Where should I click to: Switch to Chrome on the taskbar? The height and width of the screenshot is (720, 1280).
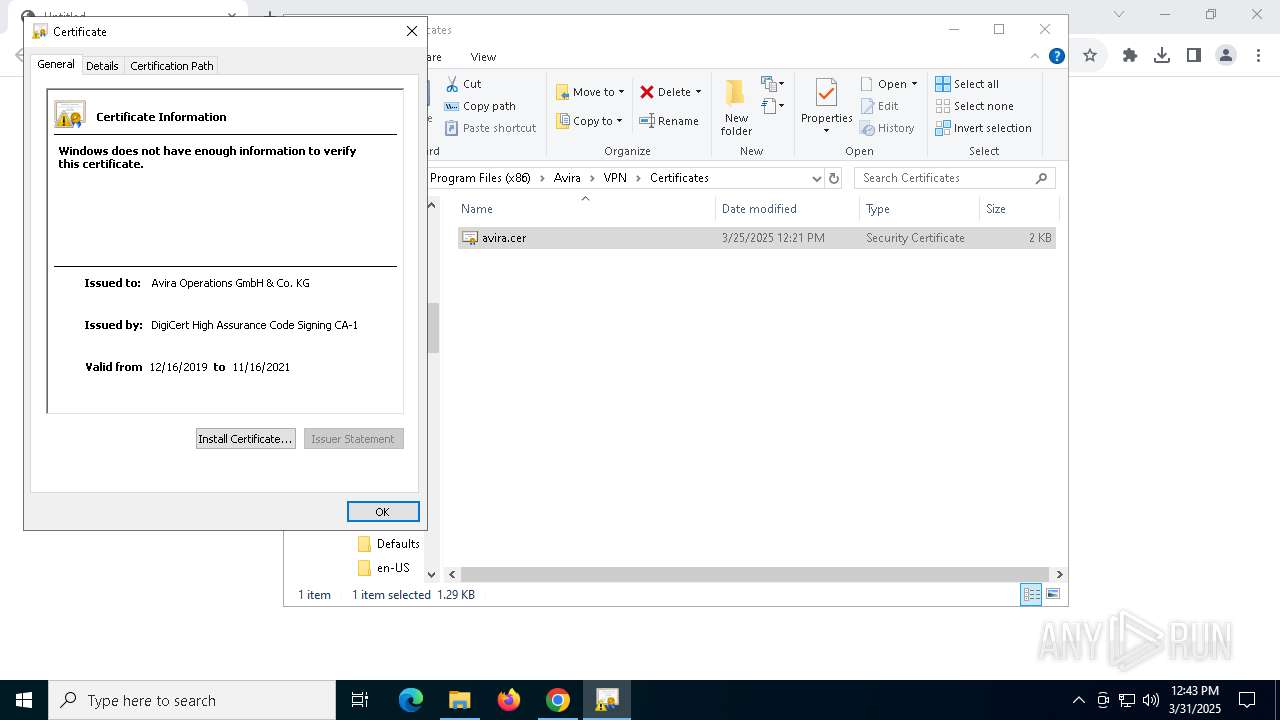click(x=558, y=700)
